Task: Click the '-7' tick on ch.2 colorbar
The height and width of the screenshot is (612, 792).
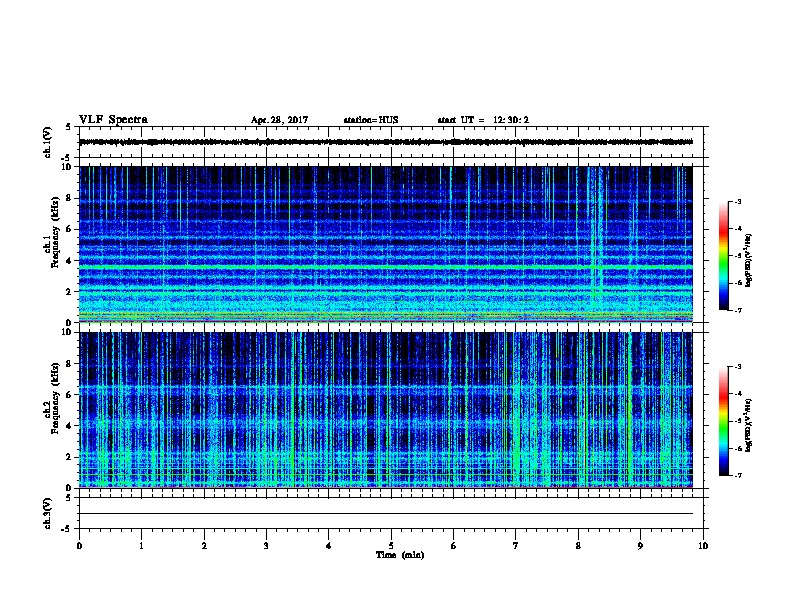Action: 737,475
